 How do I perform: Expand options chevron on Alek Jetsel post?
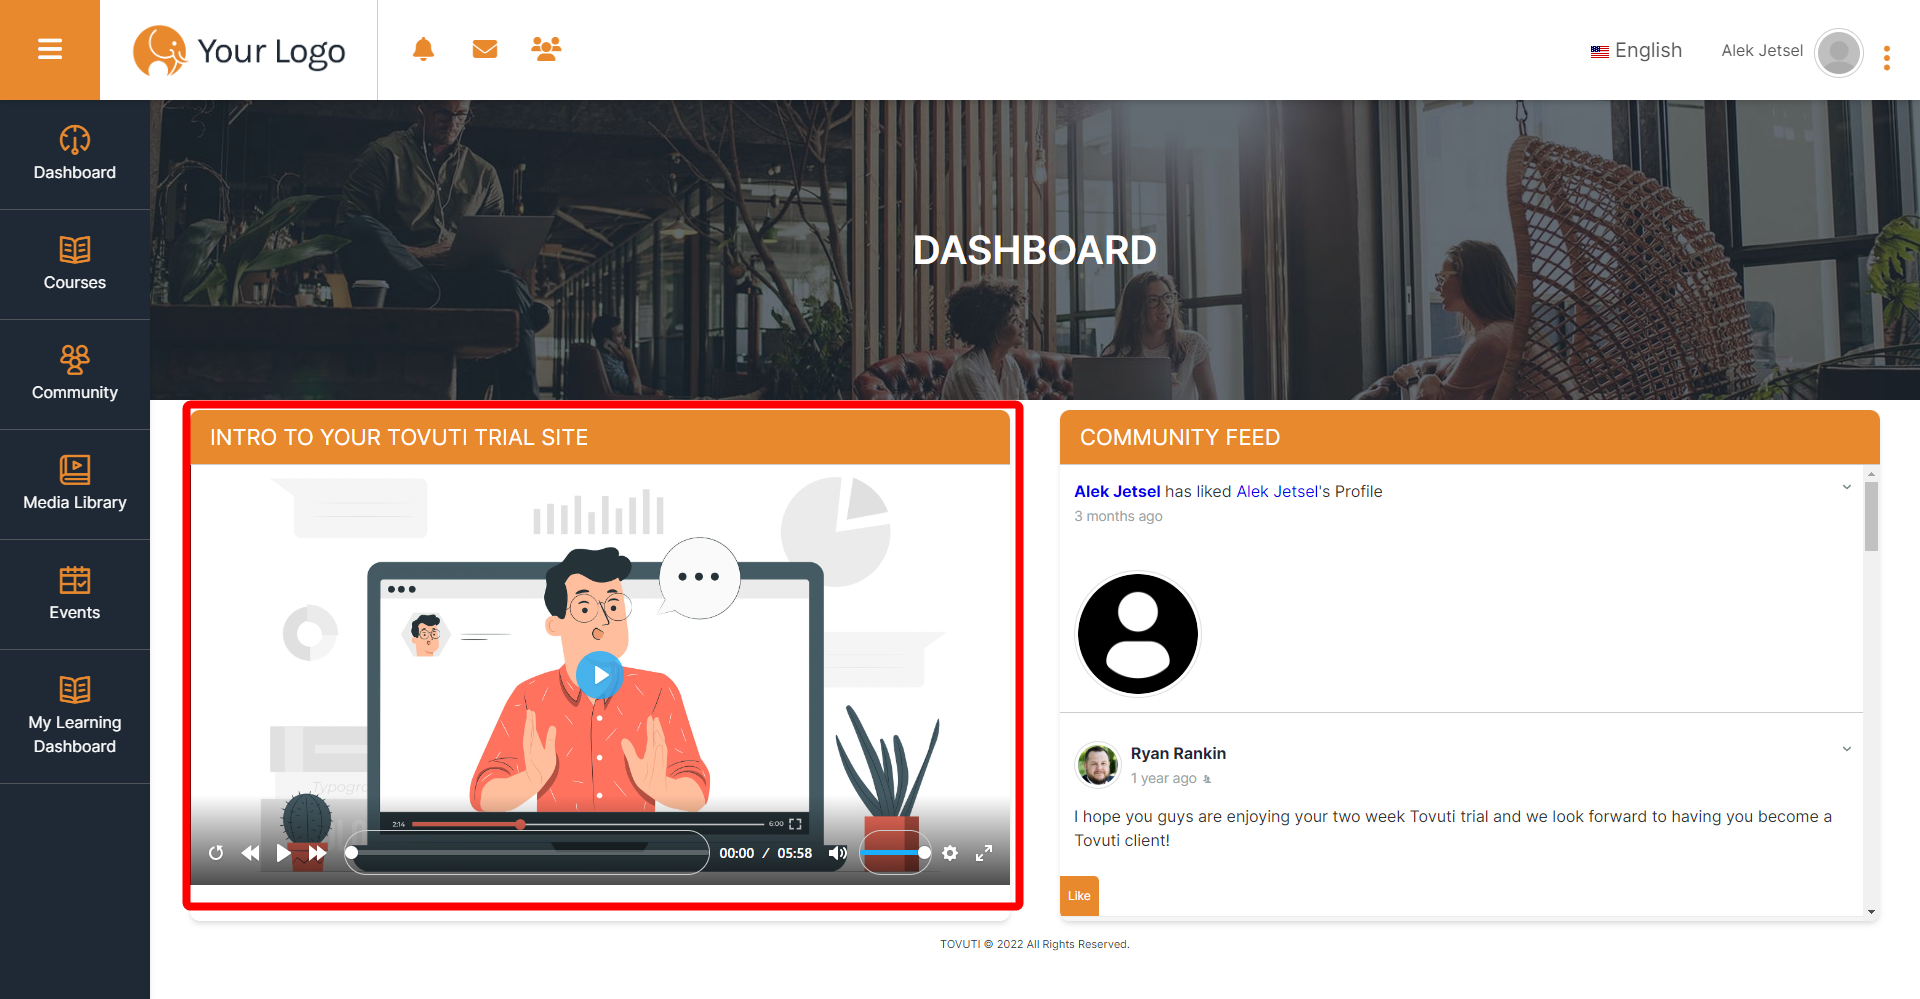pyautogui.click(x=1847, y=487)
